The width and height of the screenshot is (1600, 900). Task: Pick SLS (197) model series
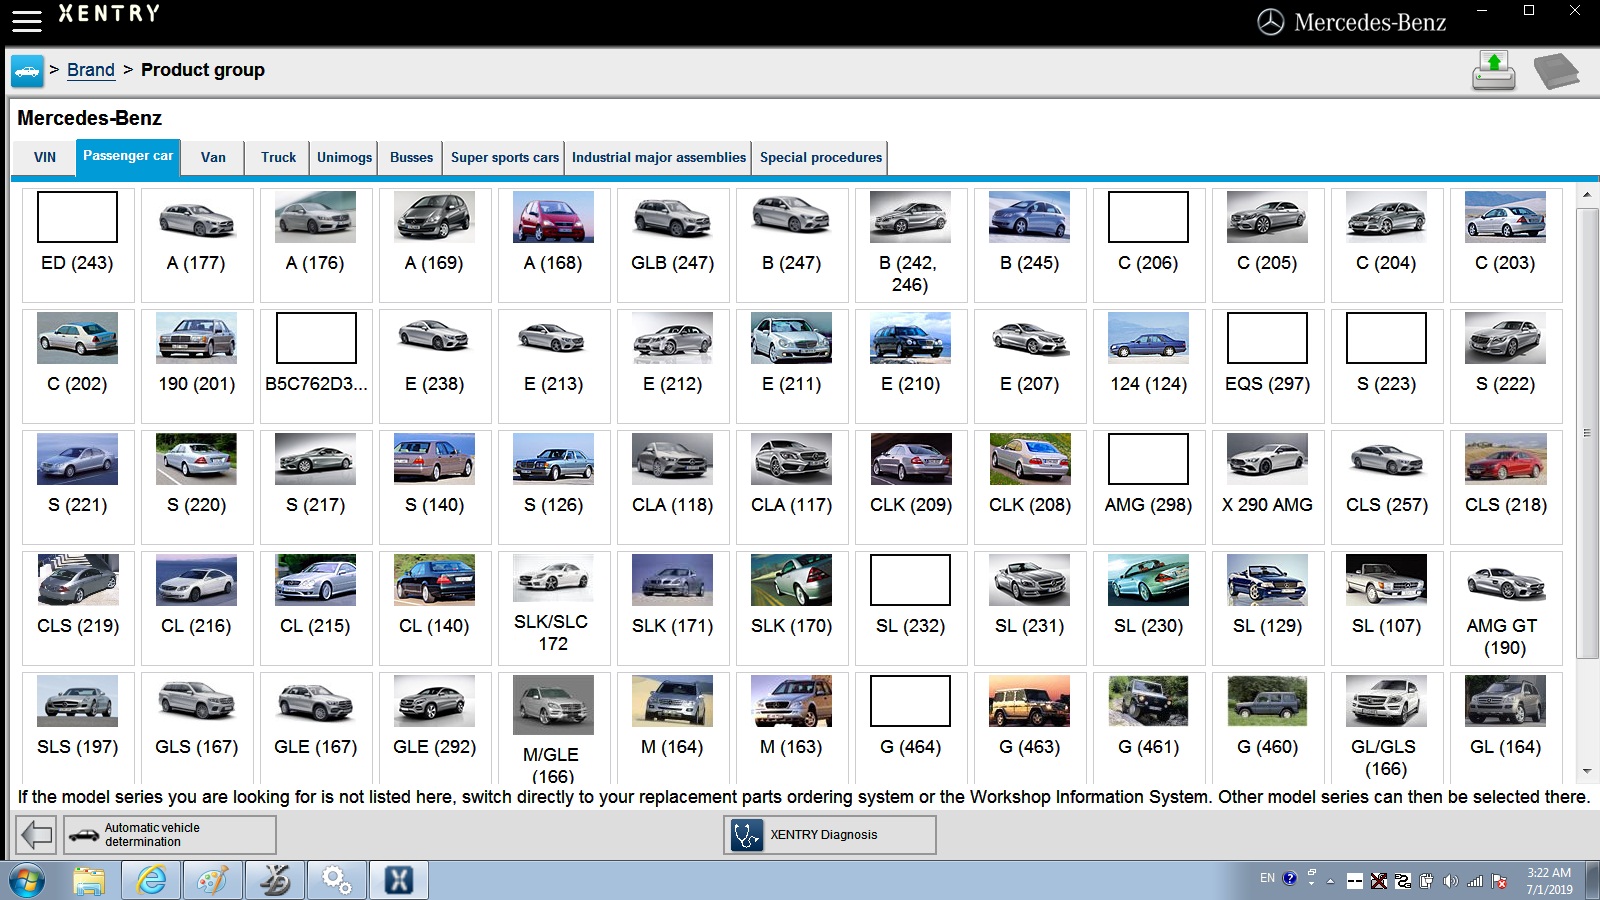[78, 727]
